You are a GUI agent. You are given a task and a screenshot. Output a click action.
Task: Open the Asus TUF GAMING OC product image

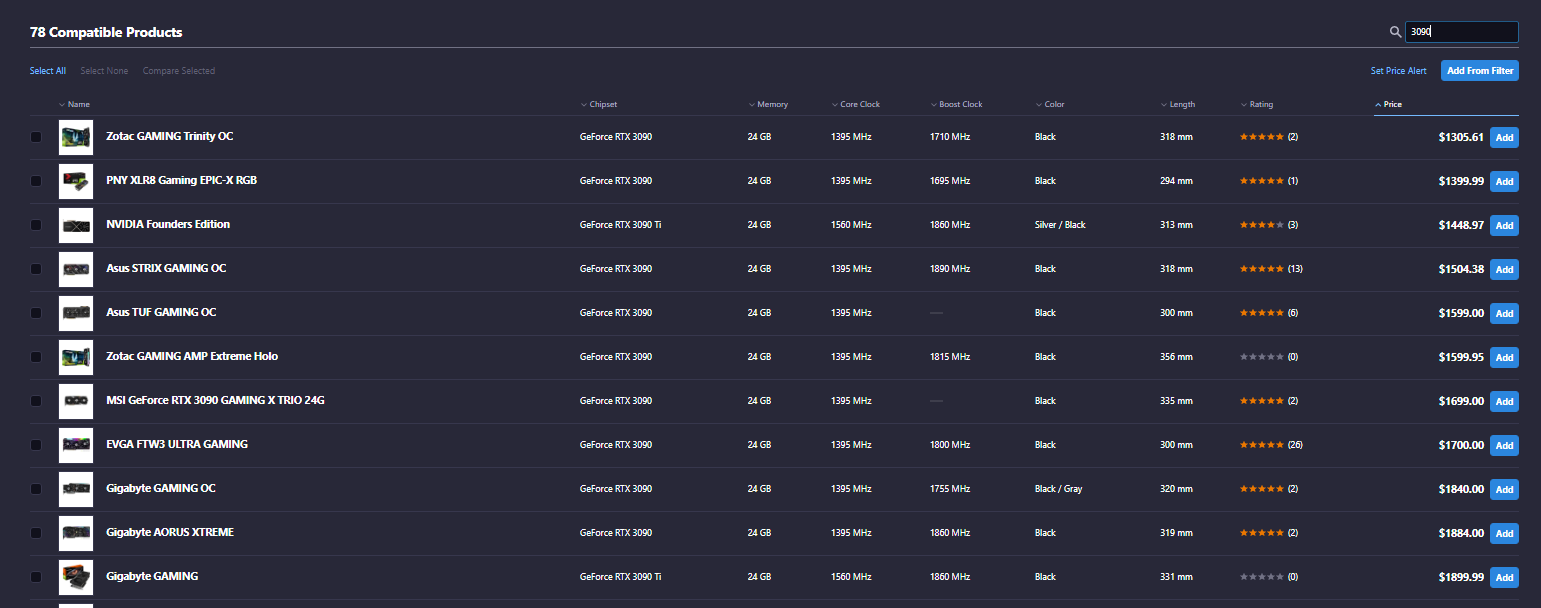(x=76, y=313)
